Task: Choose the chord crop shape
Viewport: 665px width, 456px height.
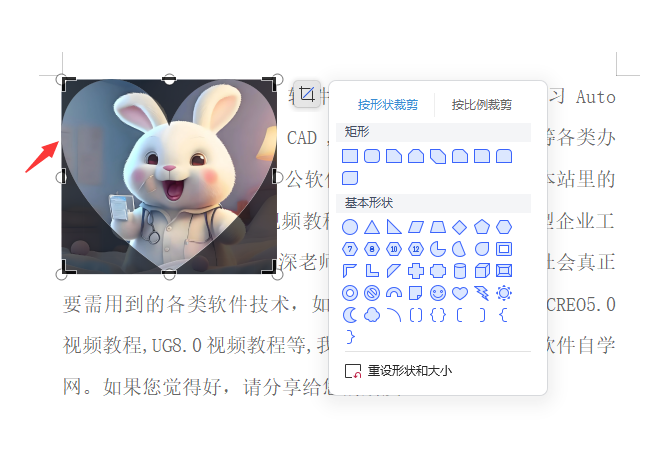Action: (x=460, y=249)
